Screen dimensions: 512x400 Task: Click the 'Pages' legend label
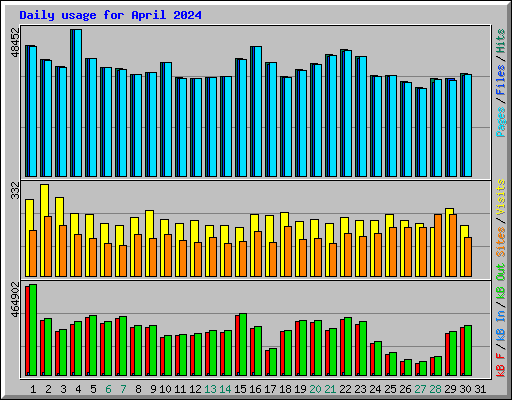501,122
